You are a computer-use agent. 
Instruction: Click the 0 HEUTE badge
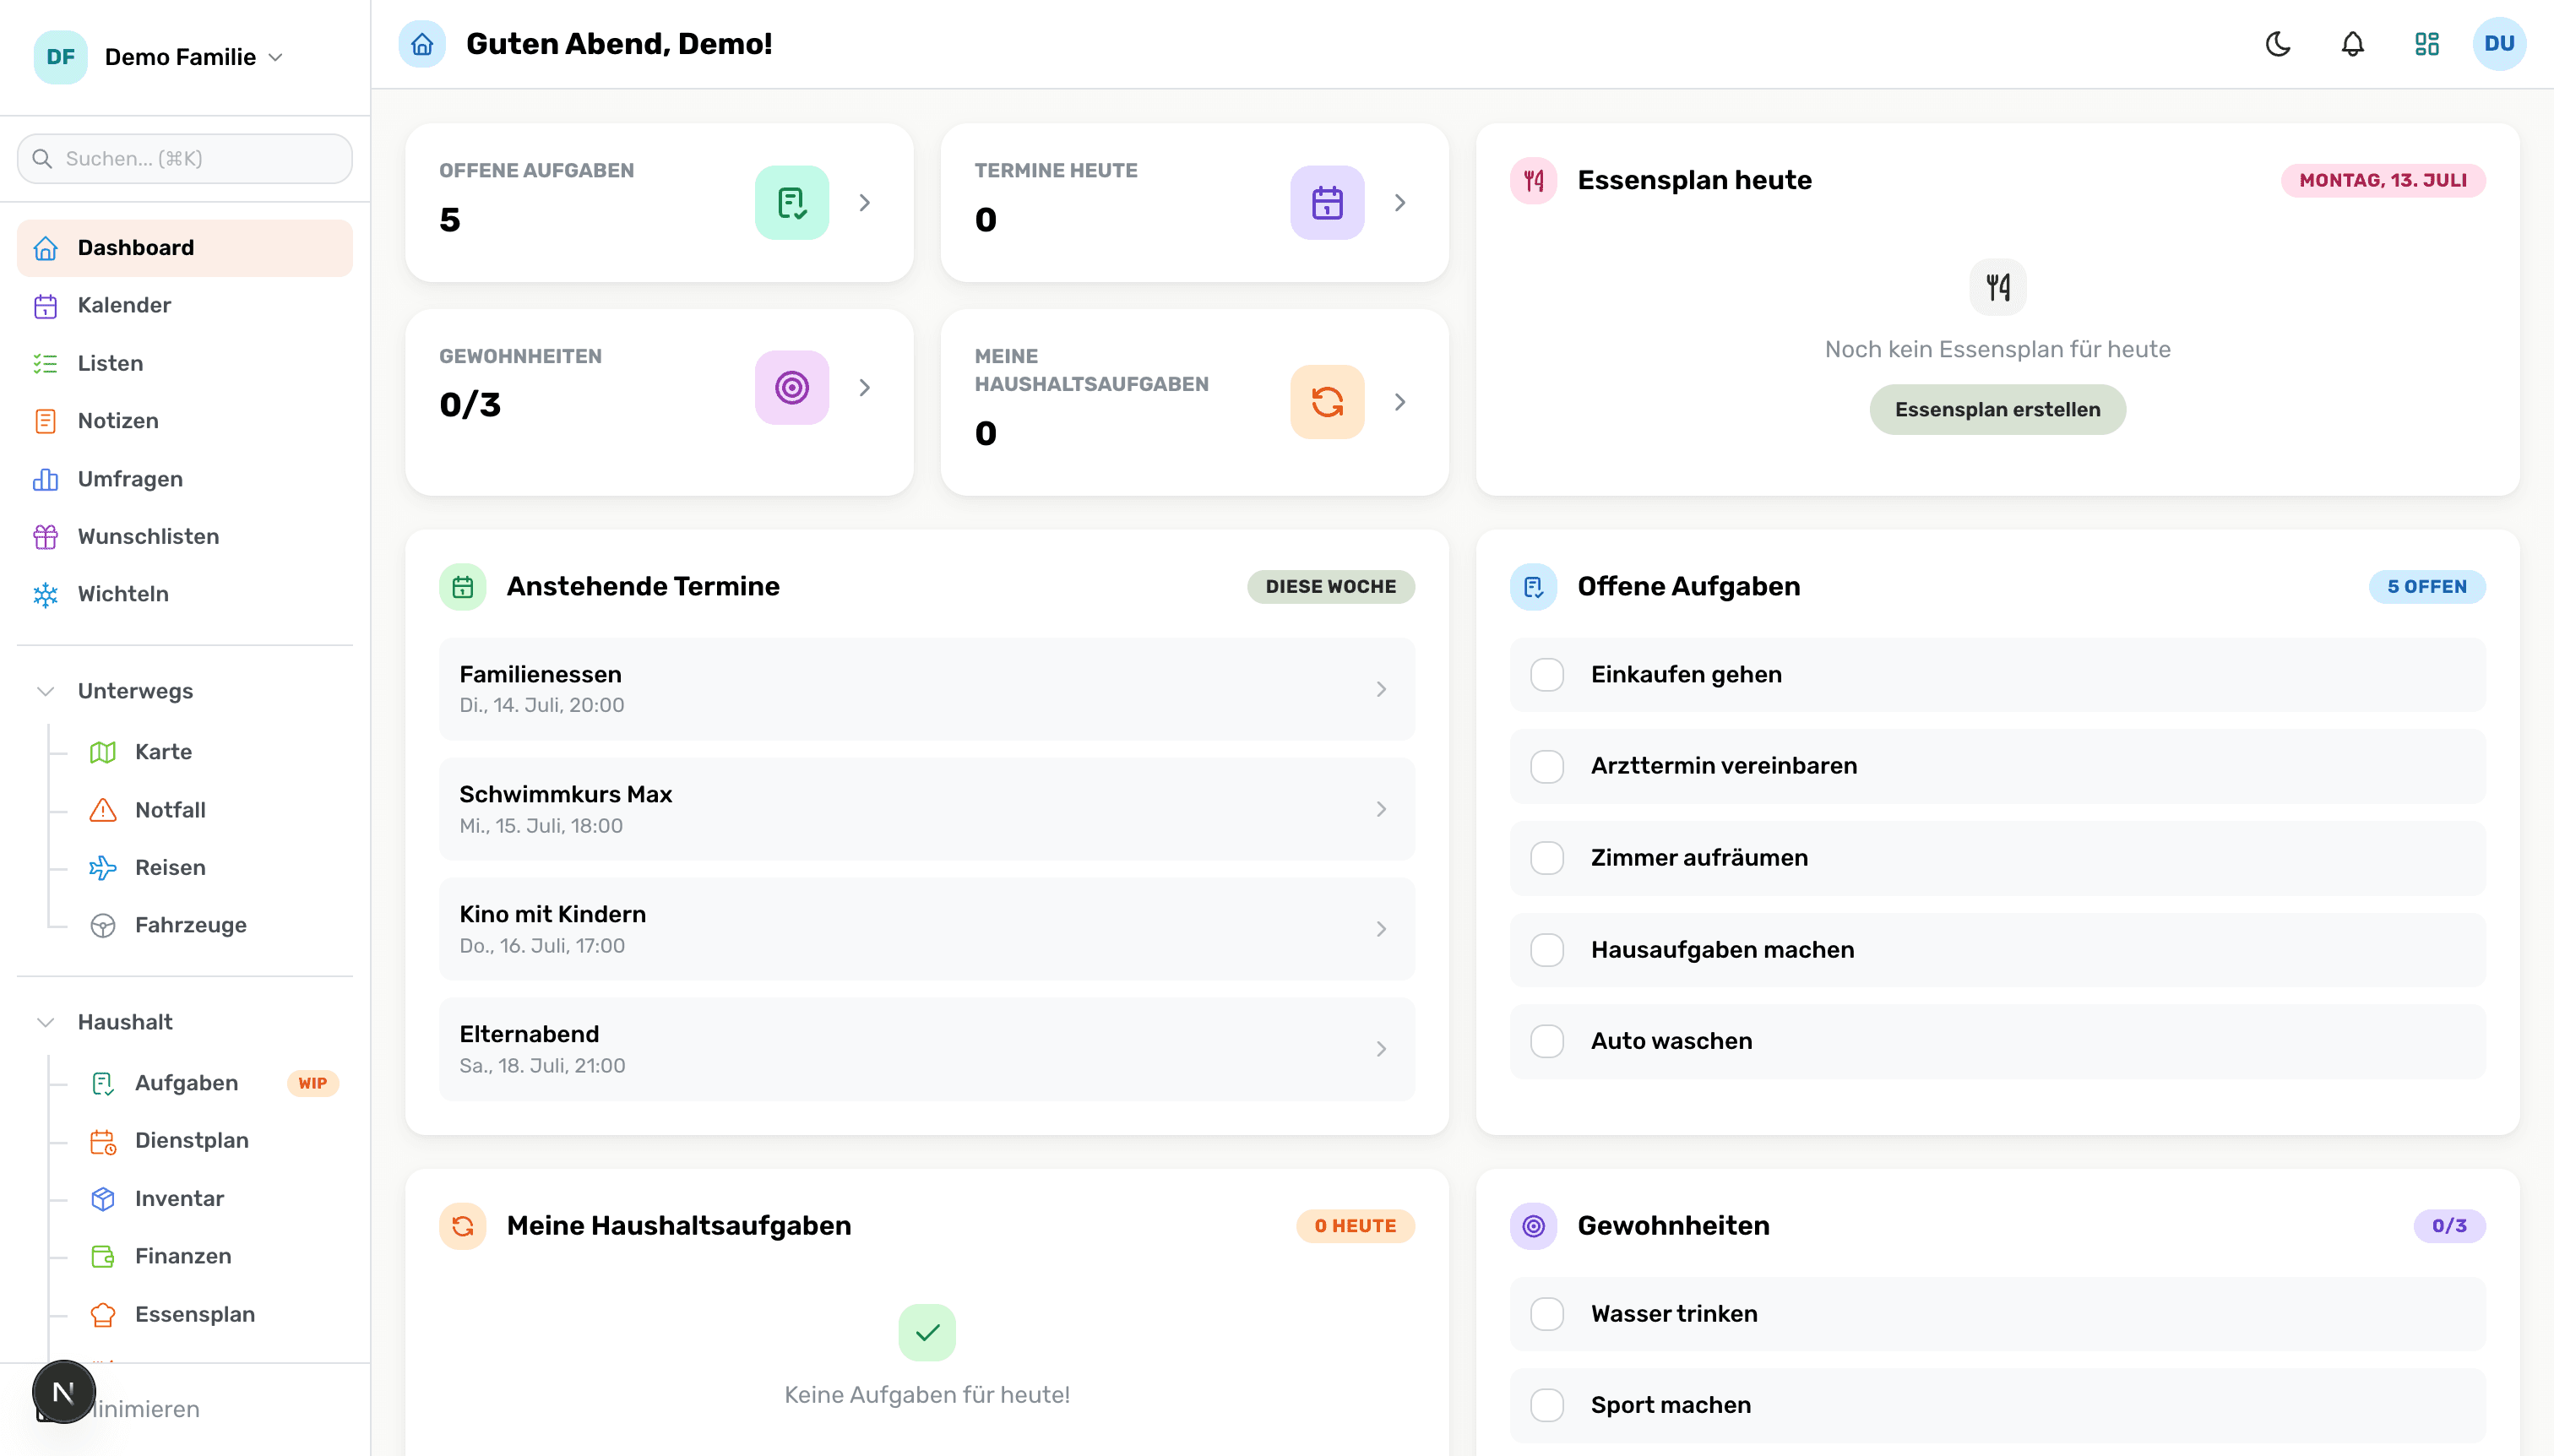coord(1355,1225)
